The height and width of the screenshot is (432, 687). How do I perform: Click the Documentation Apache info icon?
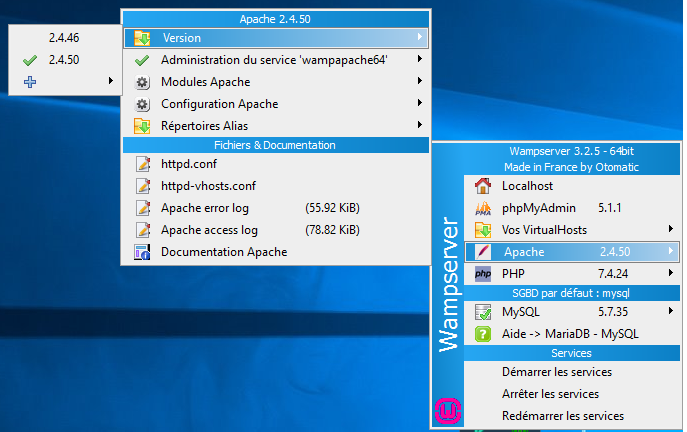(x=142, y=252)
